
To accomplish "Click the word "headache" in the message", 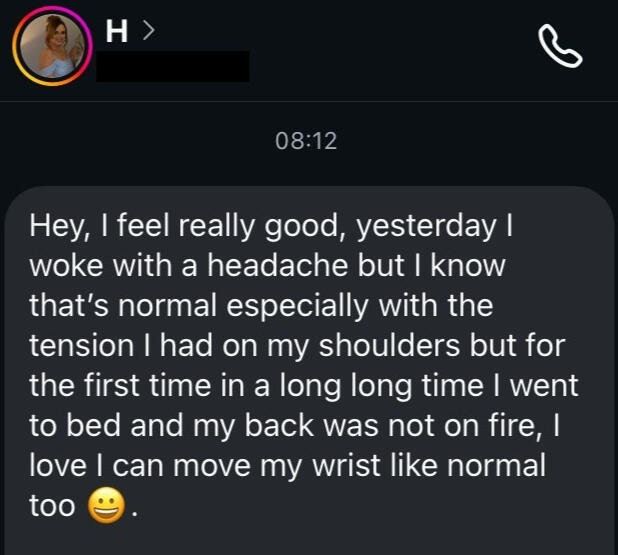I will click(x=278, y=265).
